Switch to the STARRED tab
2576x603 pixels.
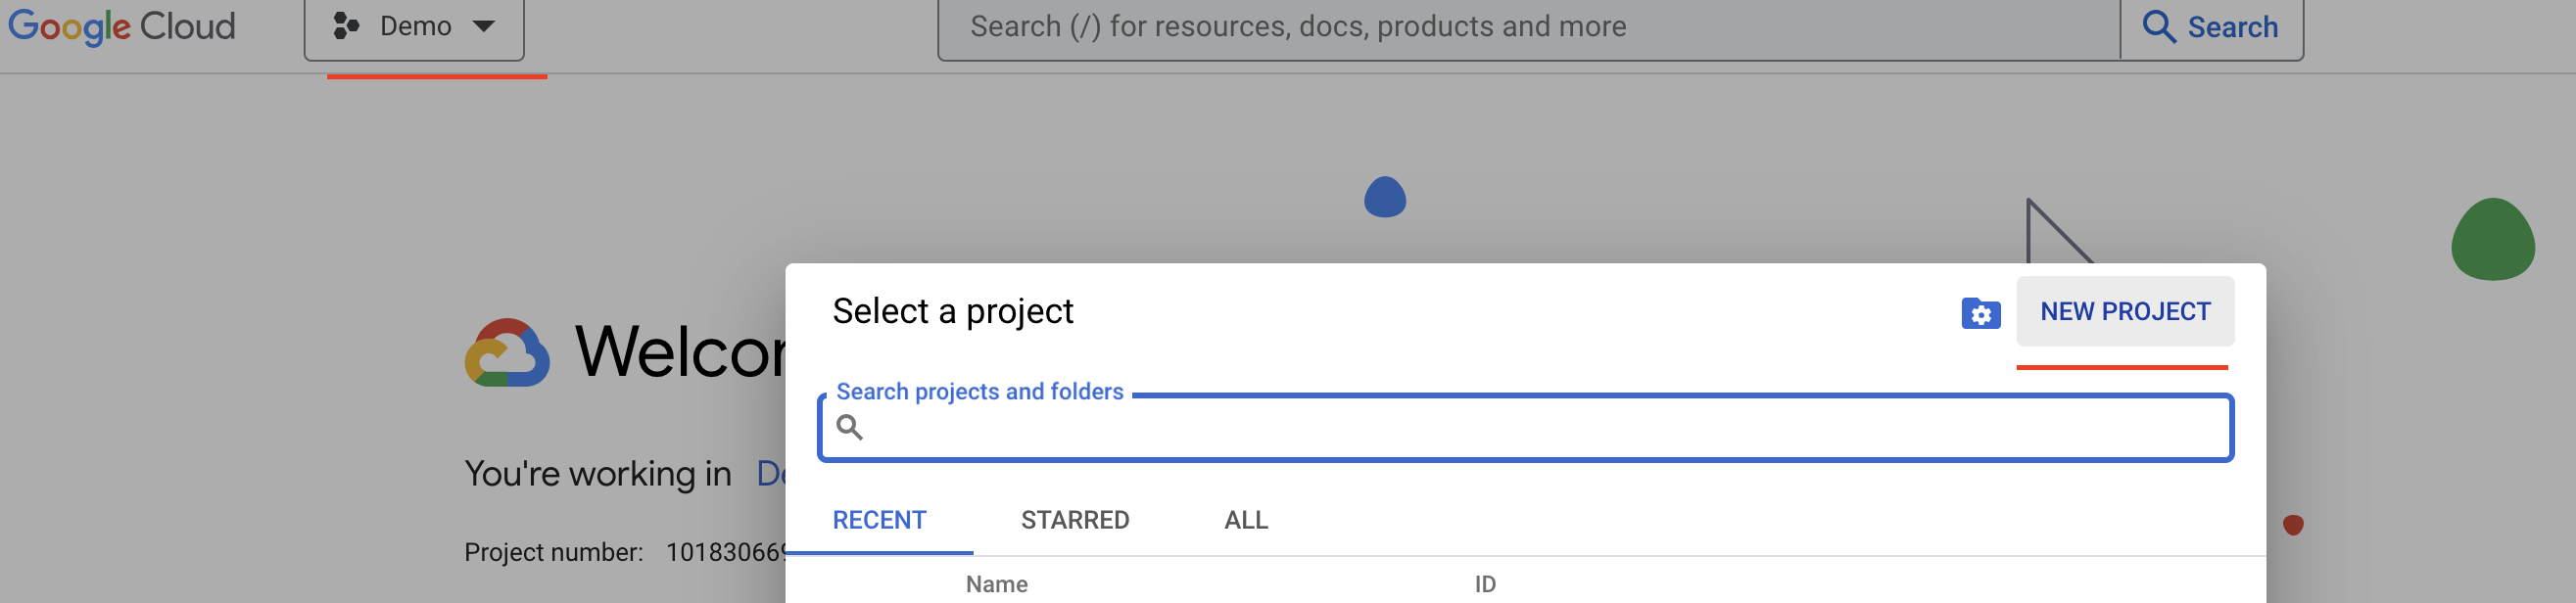(1074, 521)
